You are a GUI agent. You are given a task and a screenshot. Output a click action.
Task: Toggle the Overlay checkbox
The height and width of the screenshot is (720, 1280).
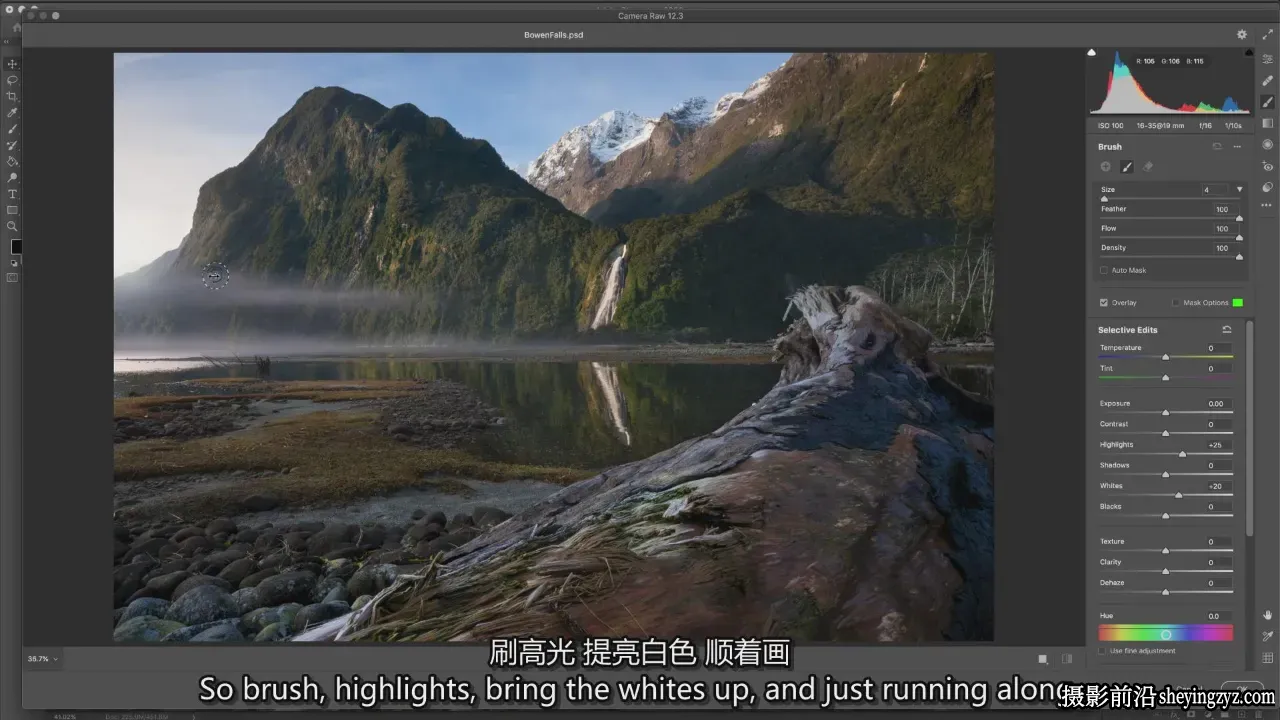[1104, 302]
